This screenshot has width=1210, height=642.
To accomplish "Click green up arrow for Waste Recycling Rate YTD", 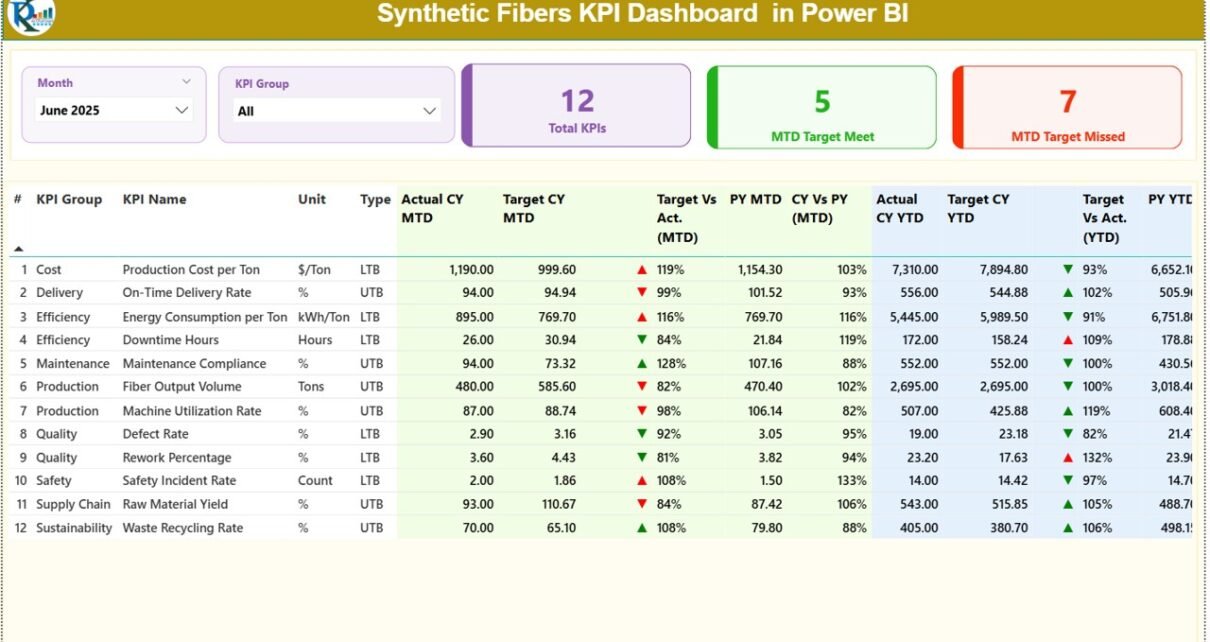I will point(1068,528).
